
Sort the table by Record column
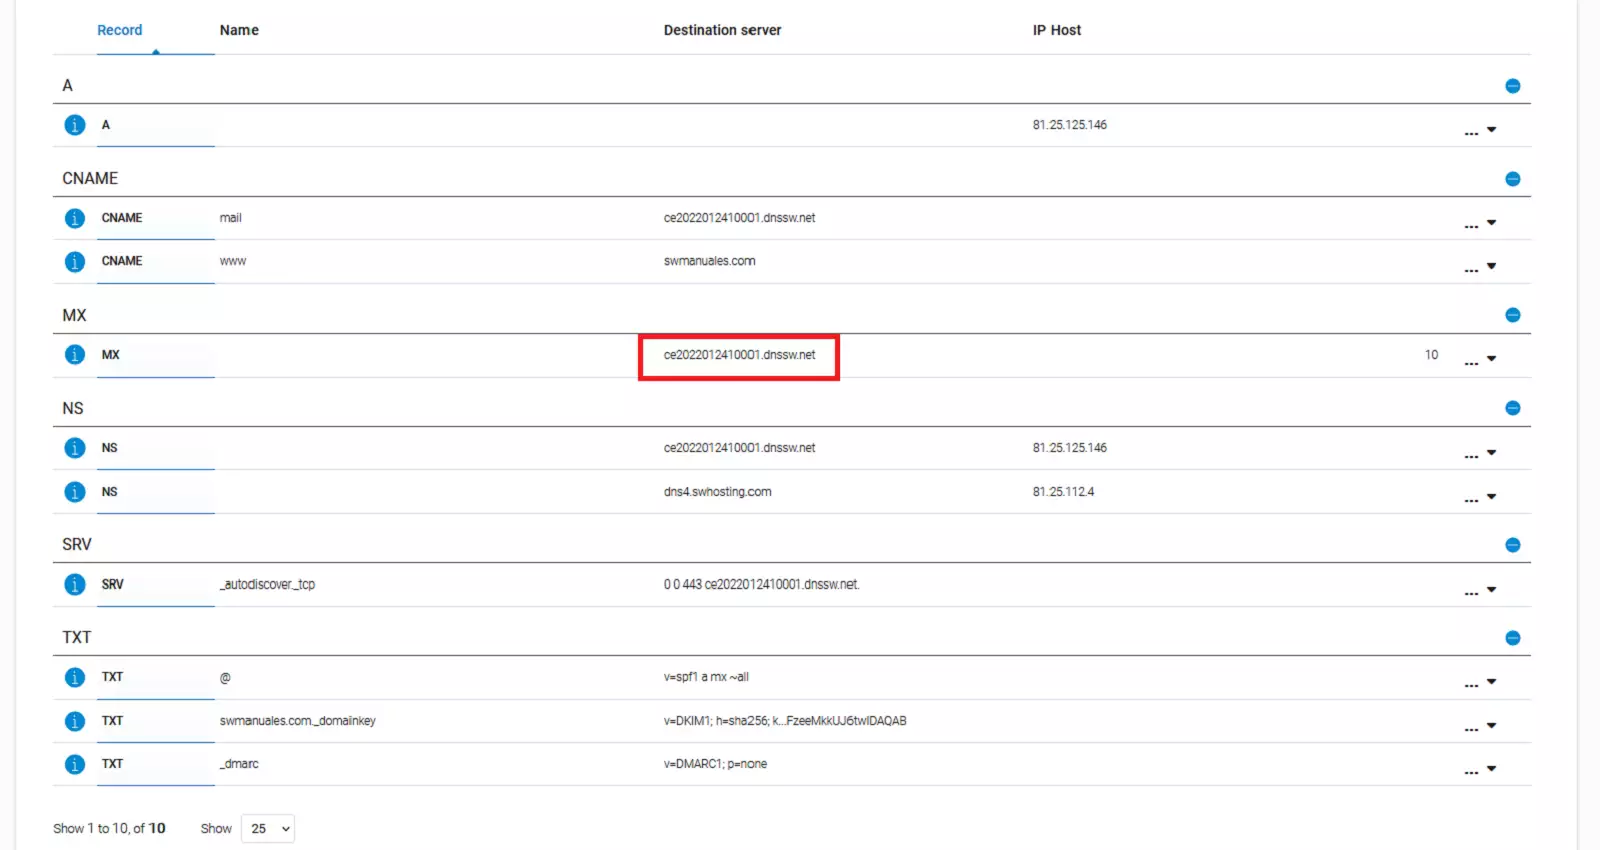coord(120,30)
